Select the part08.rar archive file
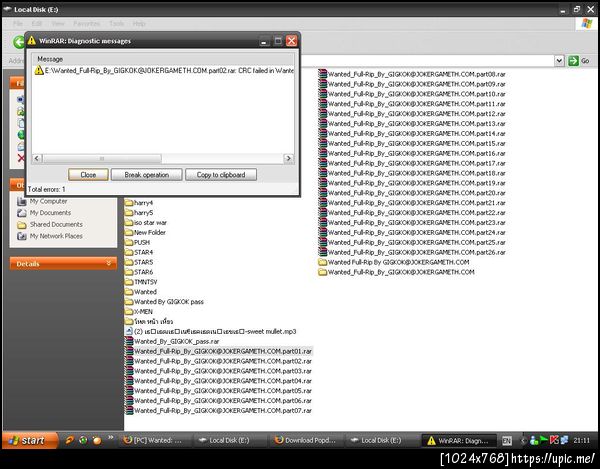The width and height of the screenshot is (600, 469). 412,74
